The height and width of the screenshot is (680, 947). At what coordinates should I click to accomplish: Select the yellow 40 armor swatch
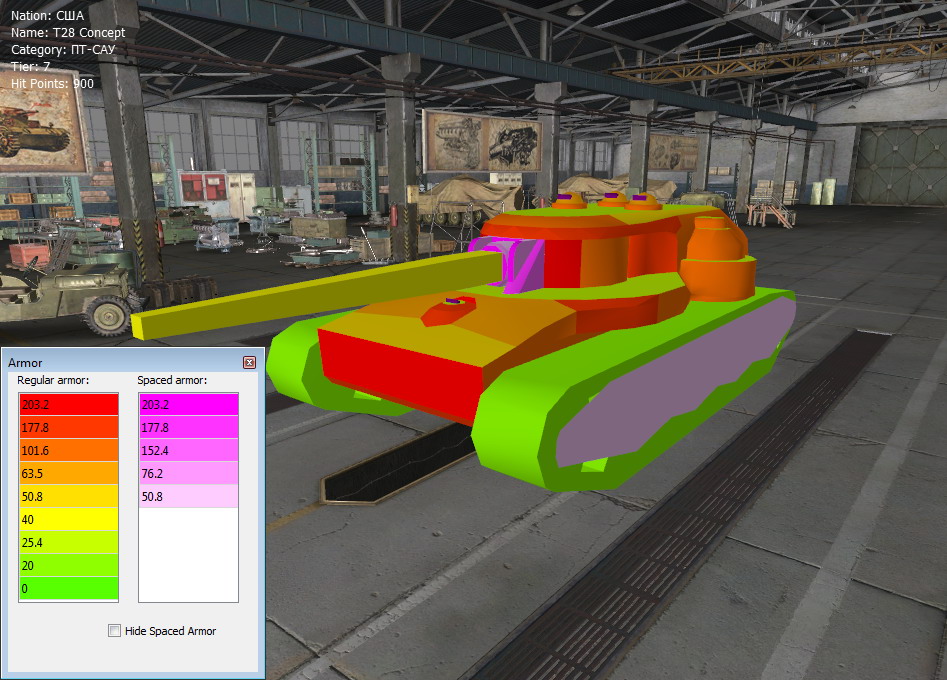point(68,519)
